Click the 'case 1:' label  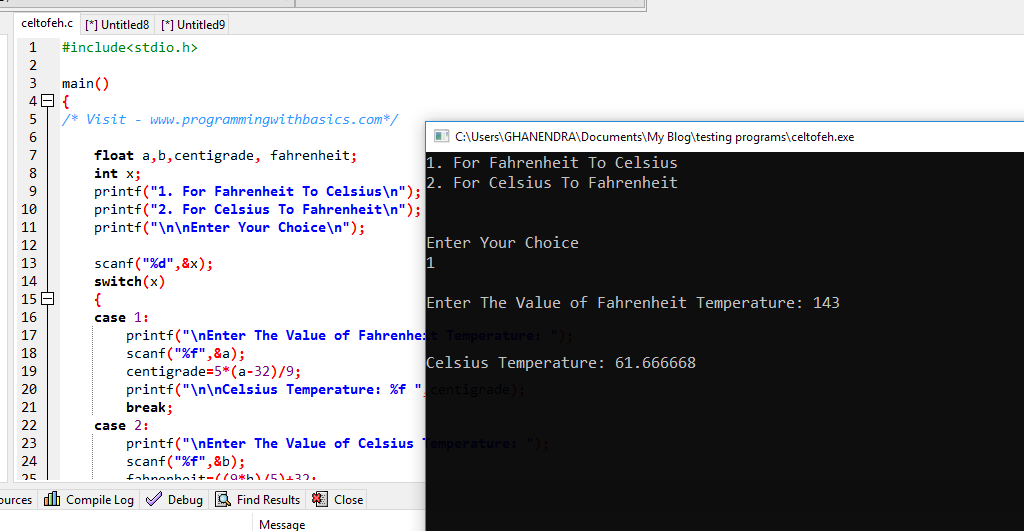(x=121, y=317)
